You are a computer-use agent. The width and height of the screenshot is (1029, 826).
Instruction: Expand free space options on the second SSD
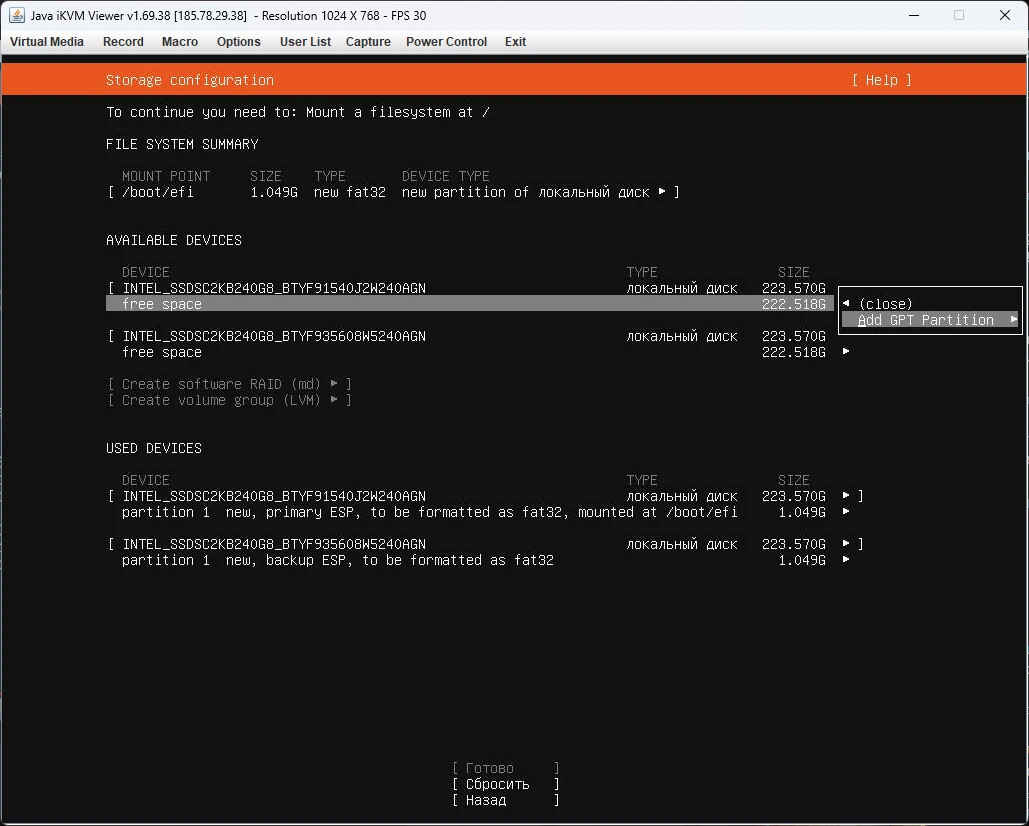click(846, 352)
